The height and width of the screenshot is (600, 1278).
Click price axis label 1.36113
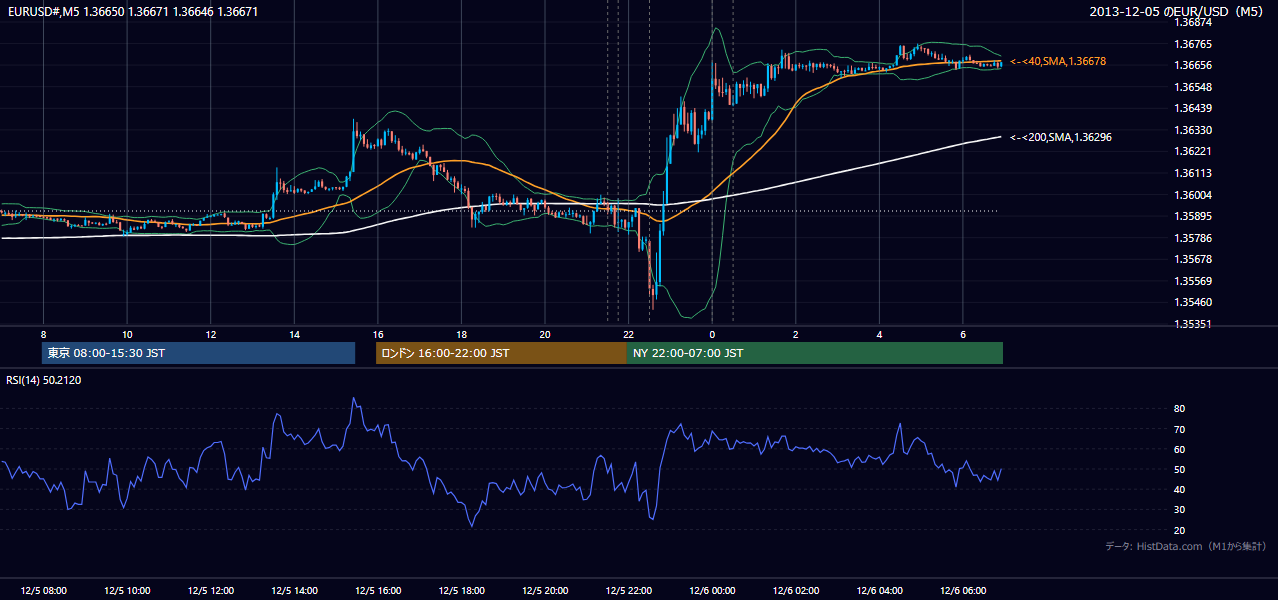point(1193,173)
